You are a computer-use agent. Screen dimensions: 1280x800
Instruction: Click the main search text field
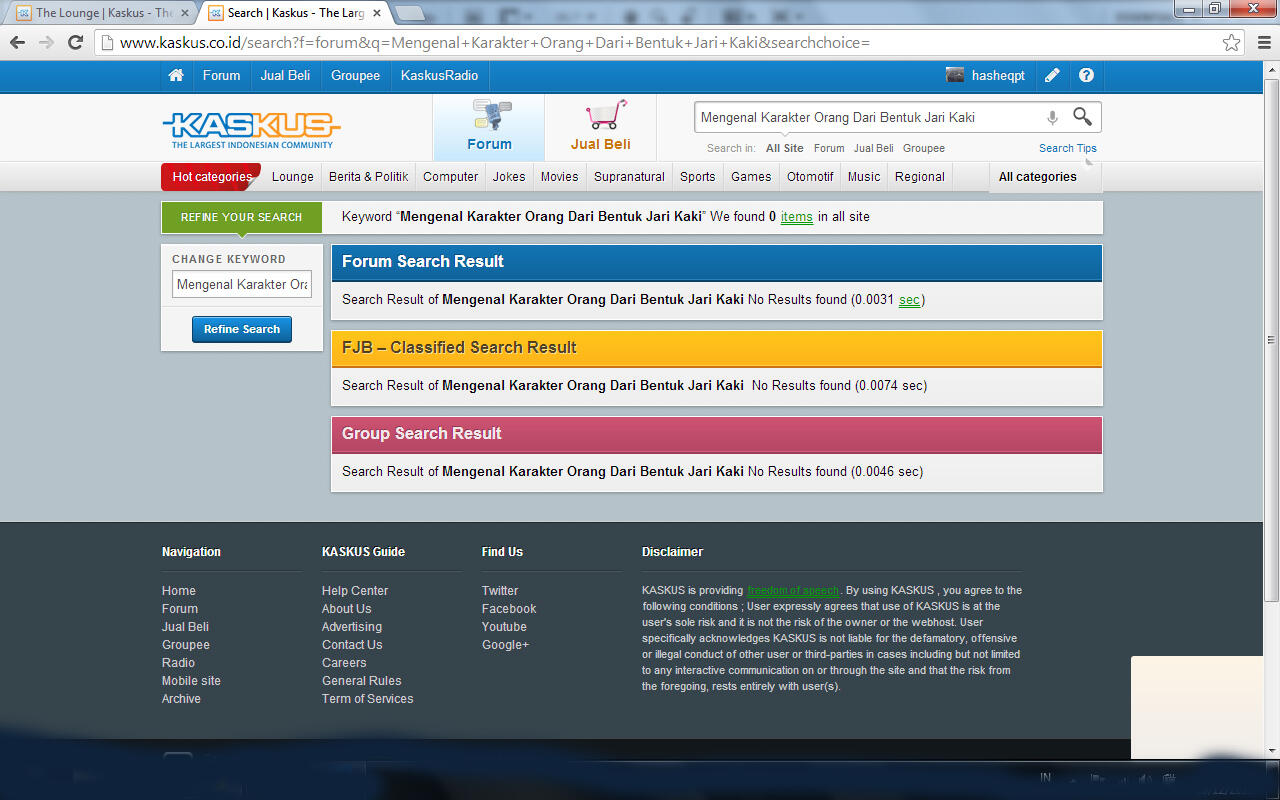tap(868, 118)
